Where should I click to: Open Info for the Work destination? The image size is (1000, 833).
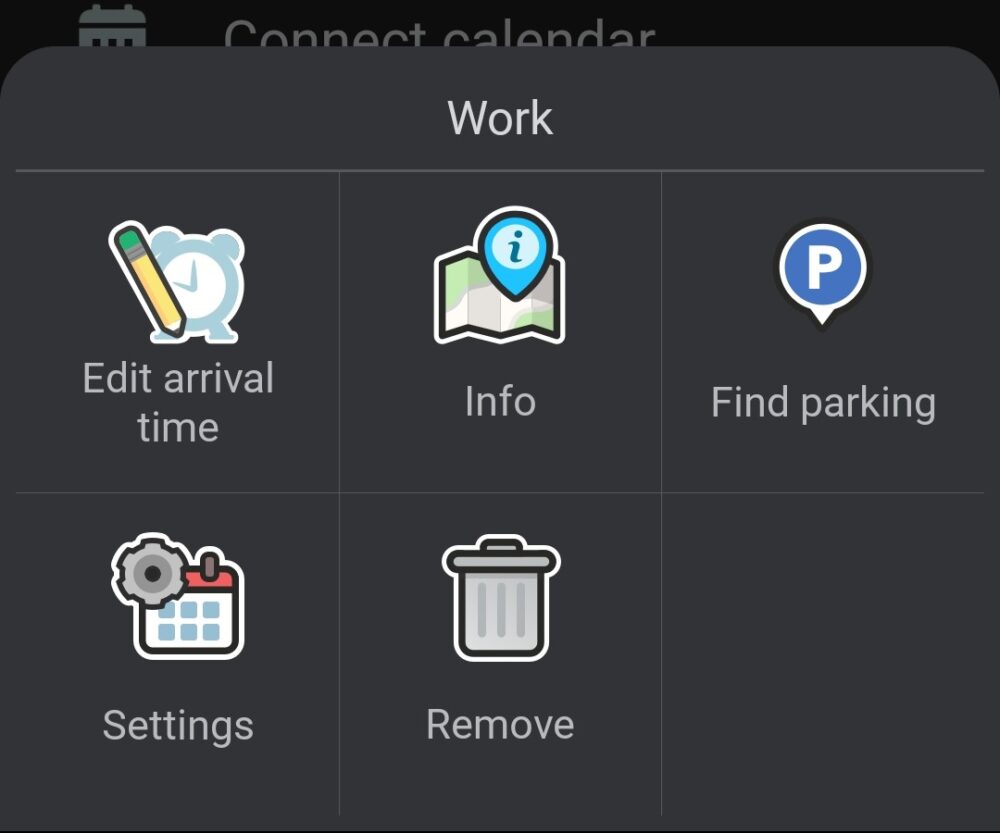(x=499, y=330)
